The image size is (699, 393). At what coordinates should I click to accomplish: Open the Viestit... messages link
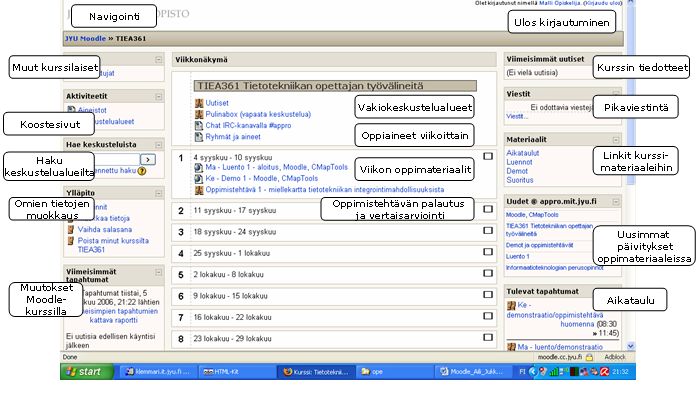pos(517,116)
